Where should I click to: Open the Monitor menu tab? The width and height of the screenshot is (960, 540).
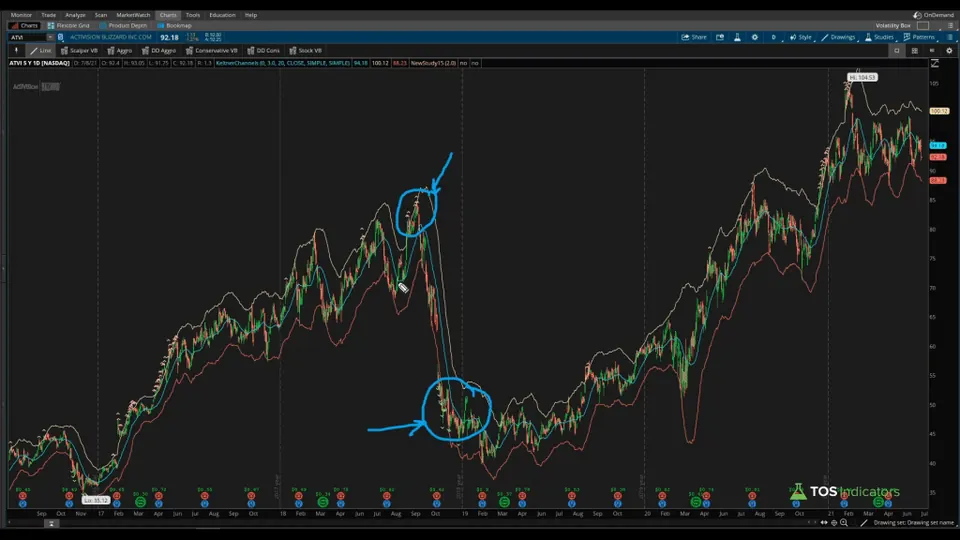click(21, 15)
